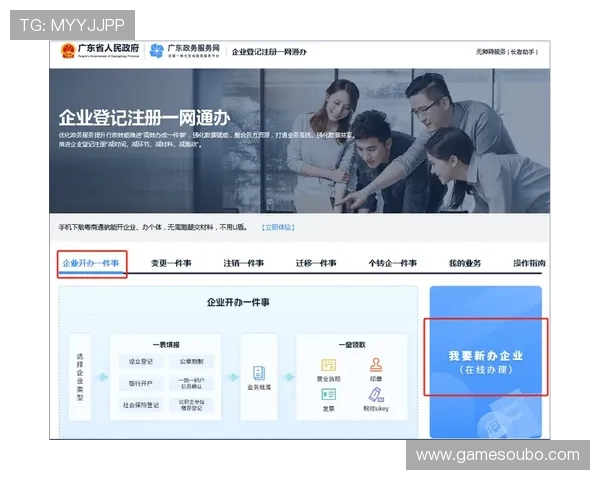Click the banner headline 企业登记注册一网通办
Image resolution: width=600 pixels, height=480 pixels.
(144, 118)
